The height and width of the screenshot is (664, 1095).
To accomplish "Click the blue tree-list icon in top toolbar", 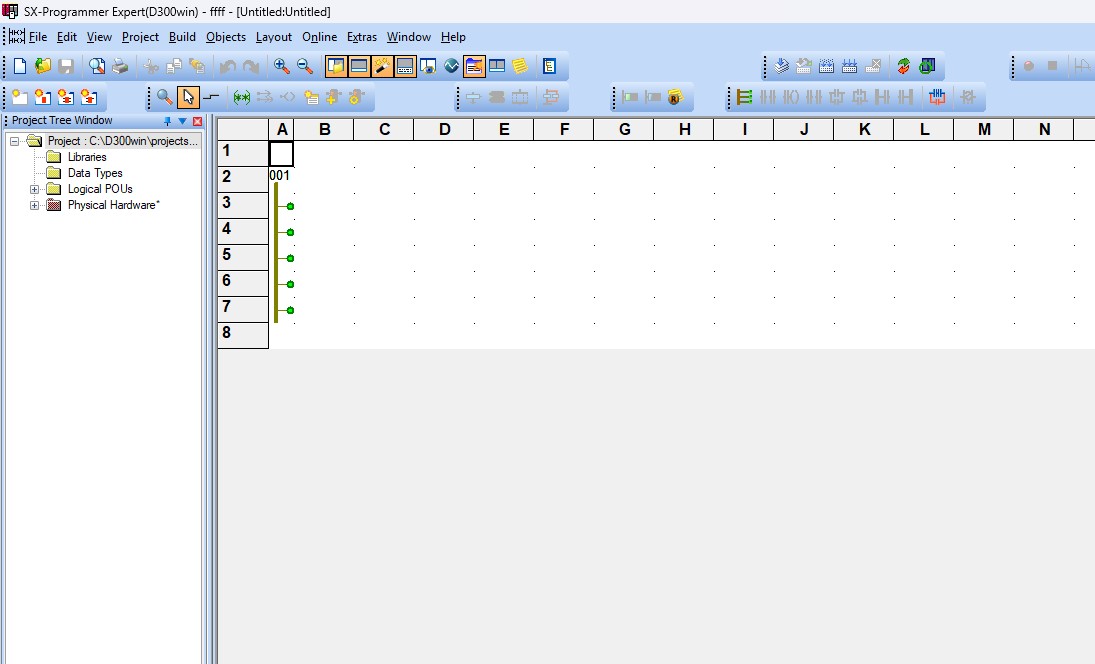I will click(550, 66).
